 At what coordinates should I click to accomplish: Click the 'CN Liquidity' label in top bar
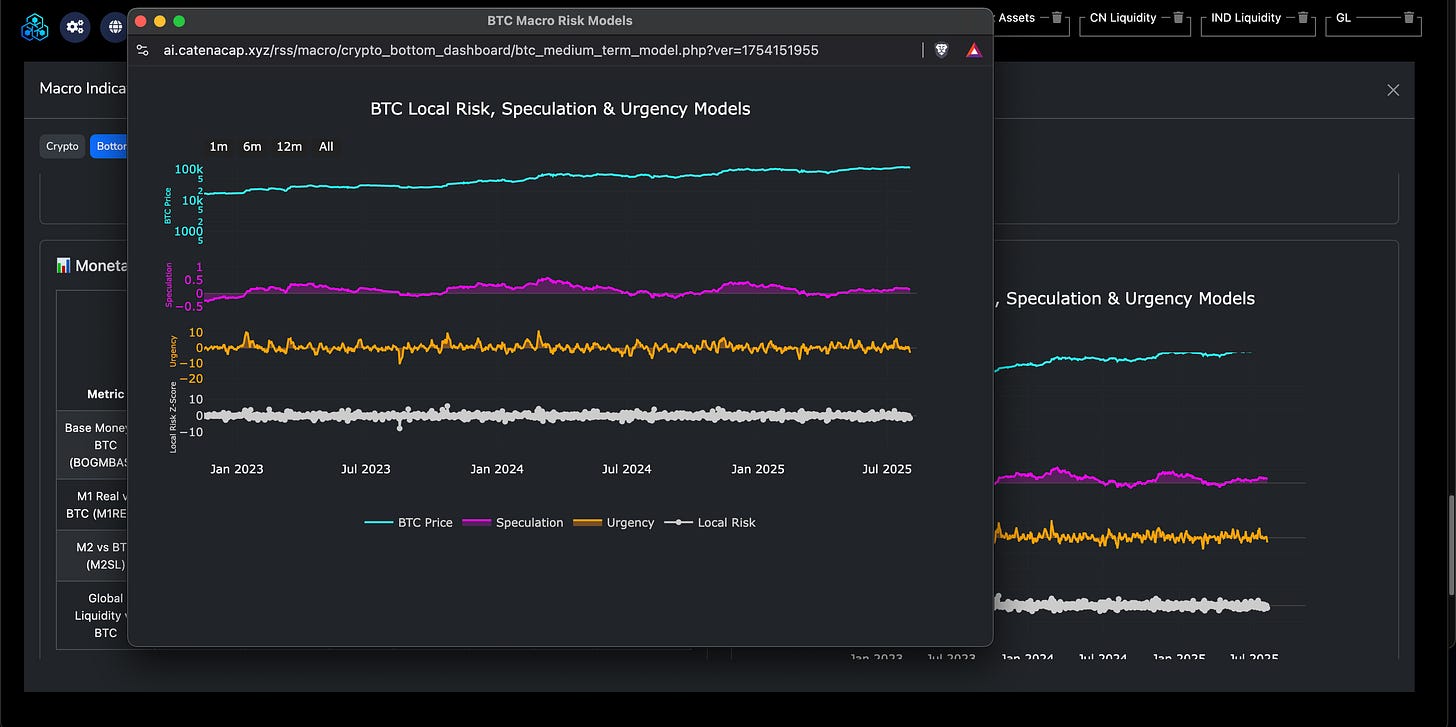coord(1123,17)
